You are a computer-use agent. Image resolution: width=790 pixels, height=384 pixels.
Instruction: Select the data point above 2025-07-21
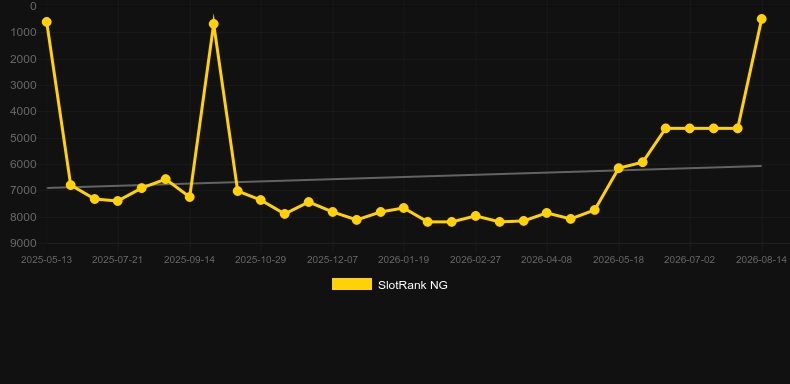point(118,201)
